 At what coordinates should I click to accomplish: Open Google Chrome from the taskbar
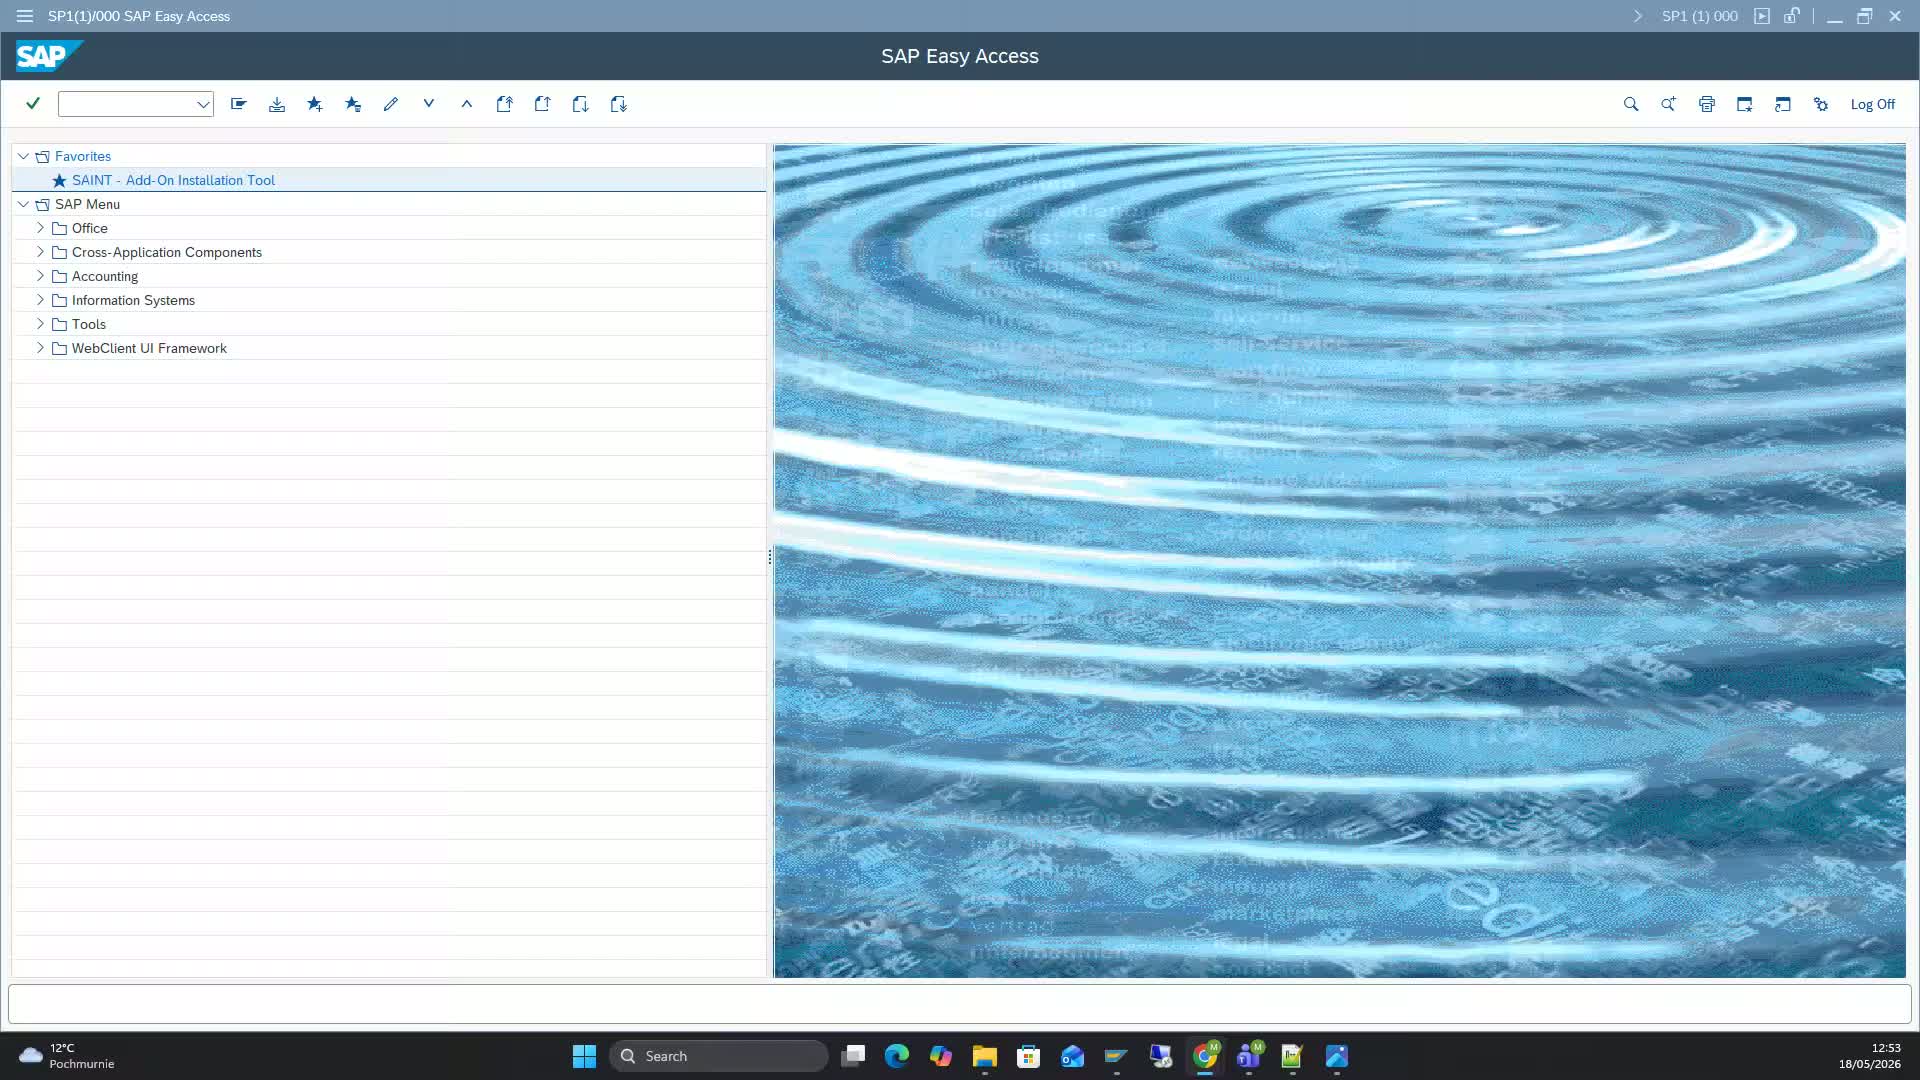coord(1205,1056)
